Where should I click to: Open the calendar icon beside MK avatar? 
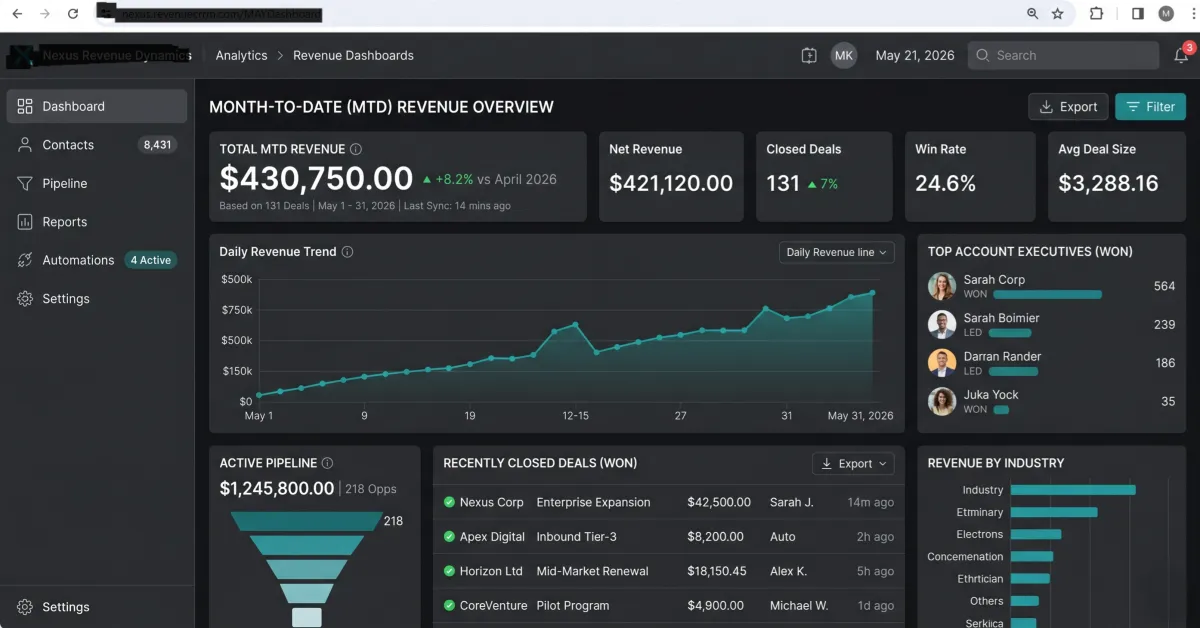click(x=809, y=56)
